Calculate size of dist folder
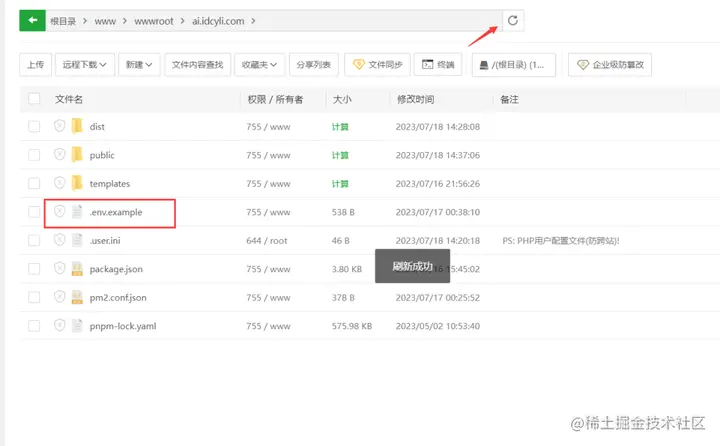The image size is (720, 446). [x=340, y=127]
